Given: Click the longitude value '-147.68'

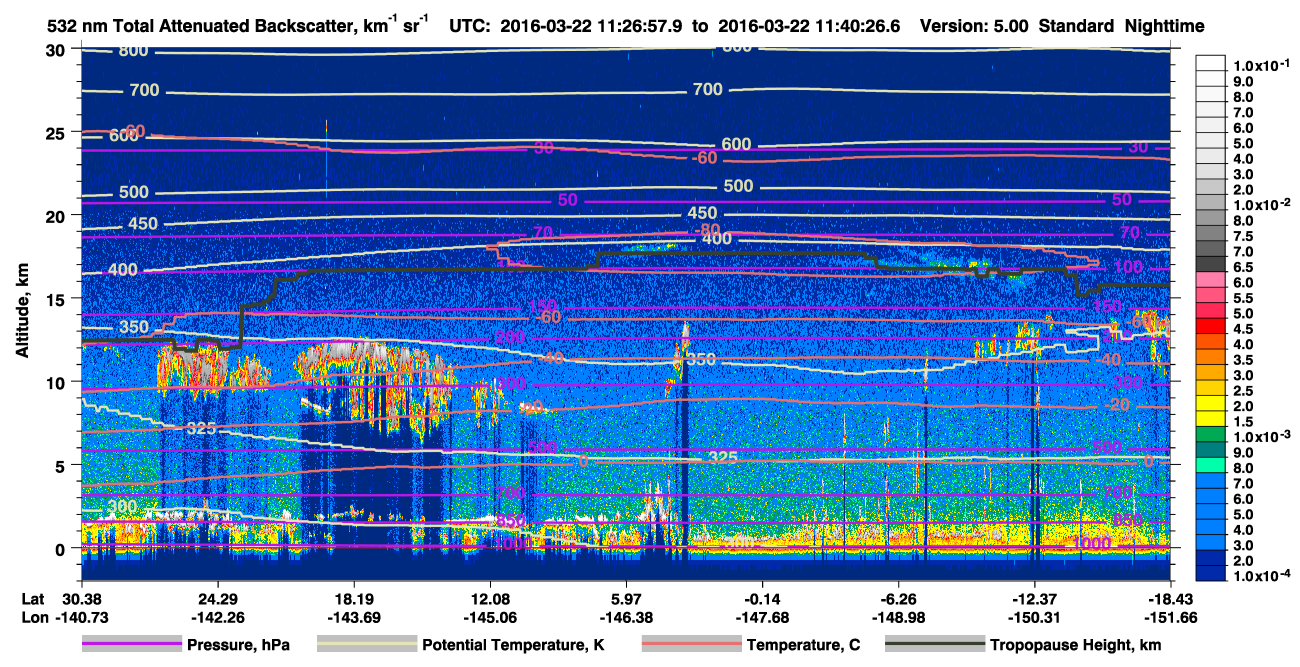Looking at the screenshot, I should [x=762, y=617].
